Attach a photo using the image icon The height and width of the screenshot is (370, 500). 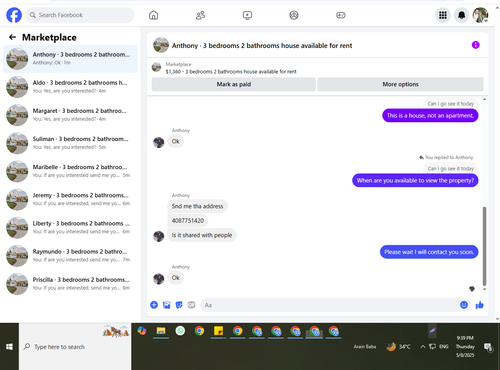pos(167,305)
